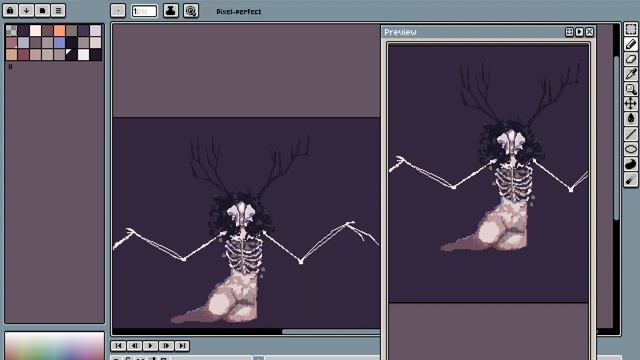Select the Pencil tool
The image size is (640, 360).
coord(631,44)
